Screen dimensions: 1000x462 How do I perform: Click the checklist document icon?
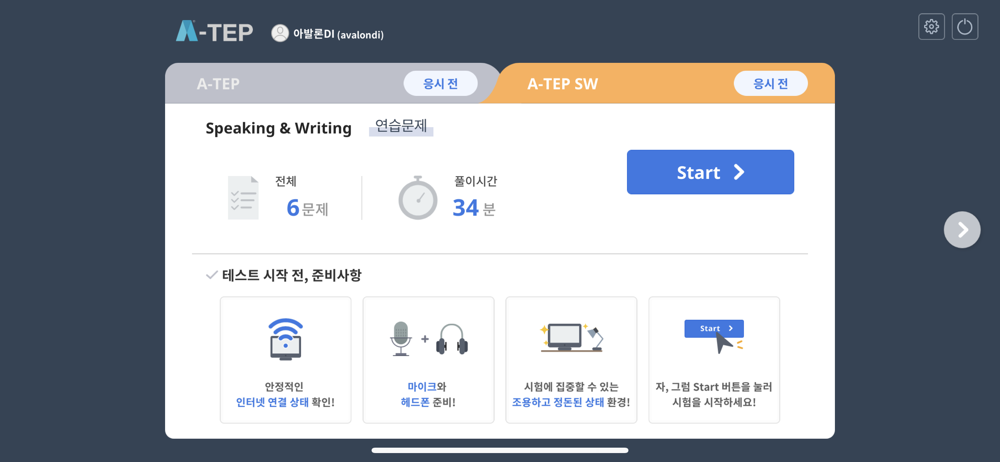click(x=243, y=198)
